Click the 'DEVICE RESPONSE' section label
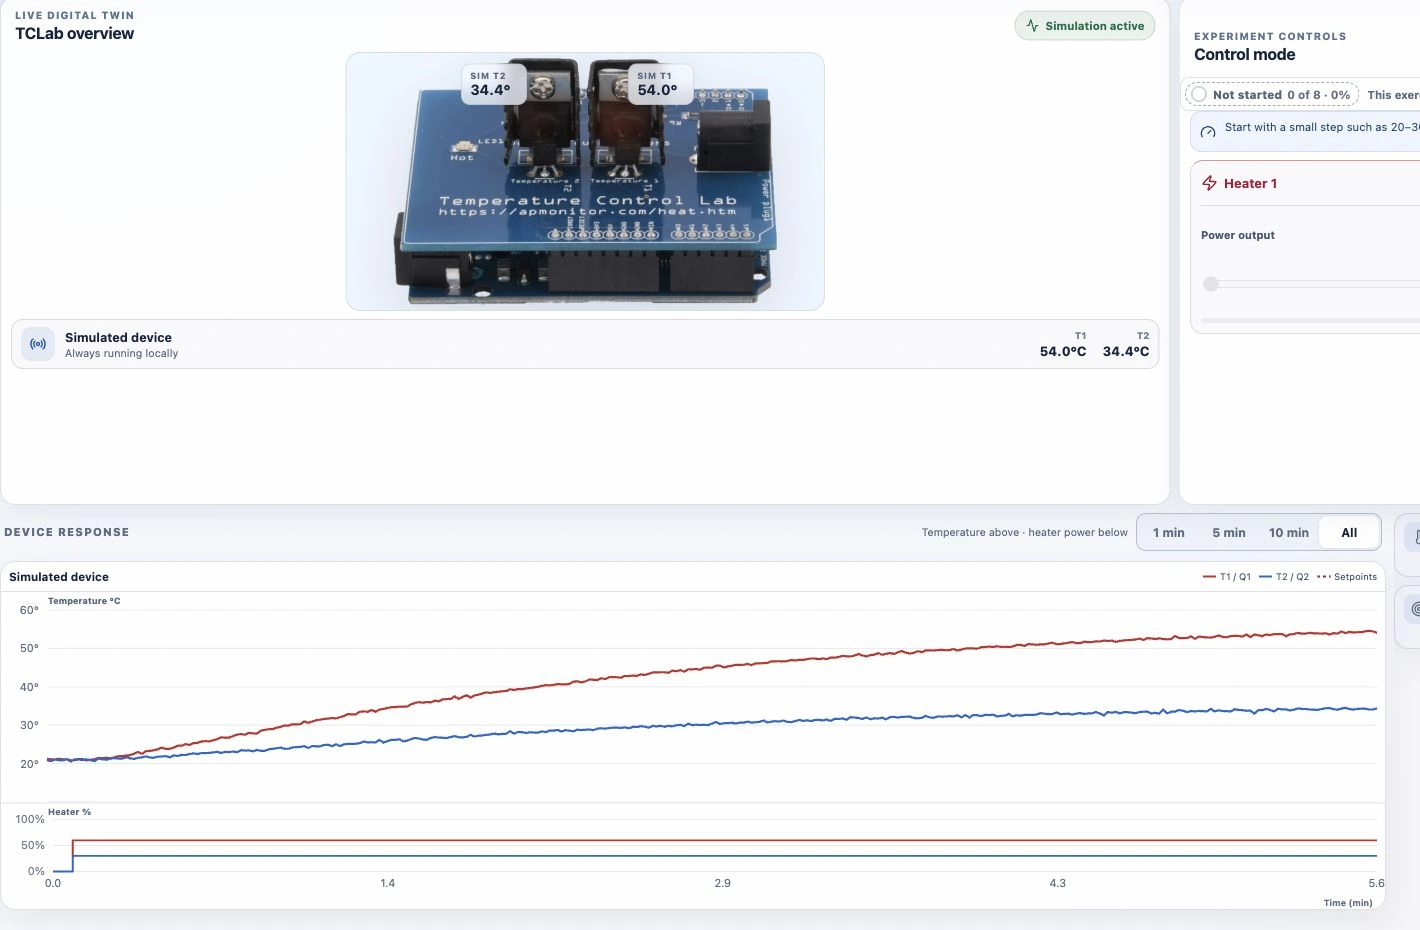 point(67,533)
